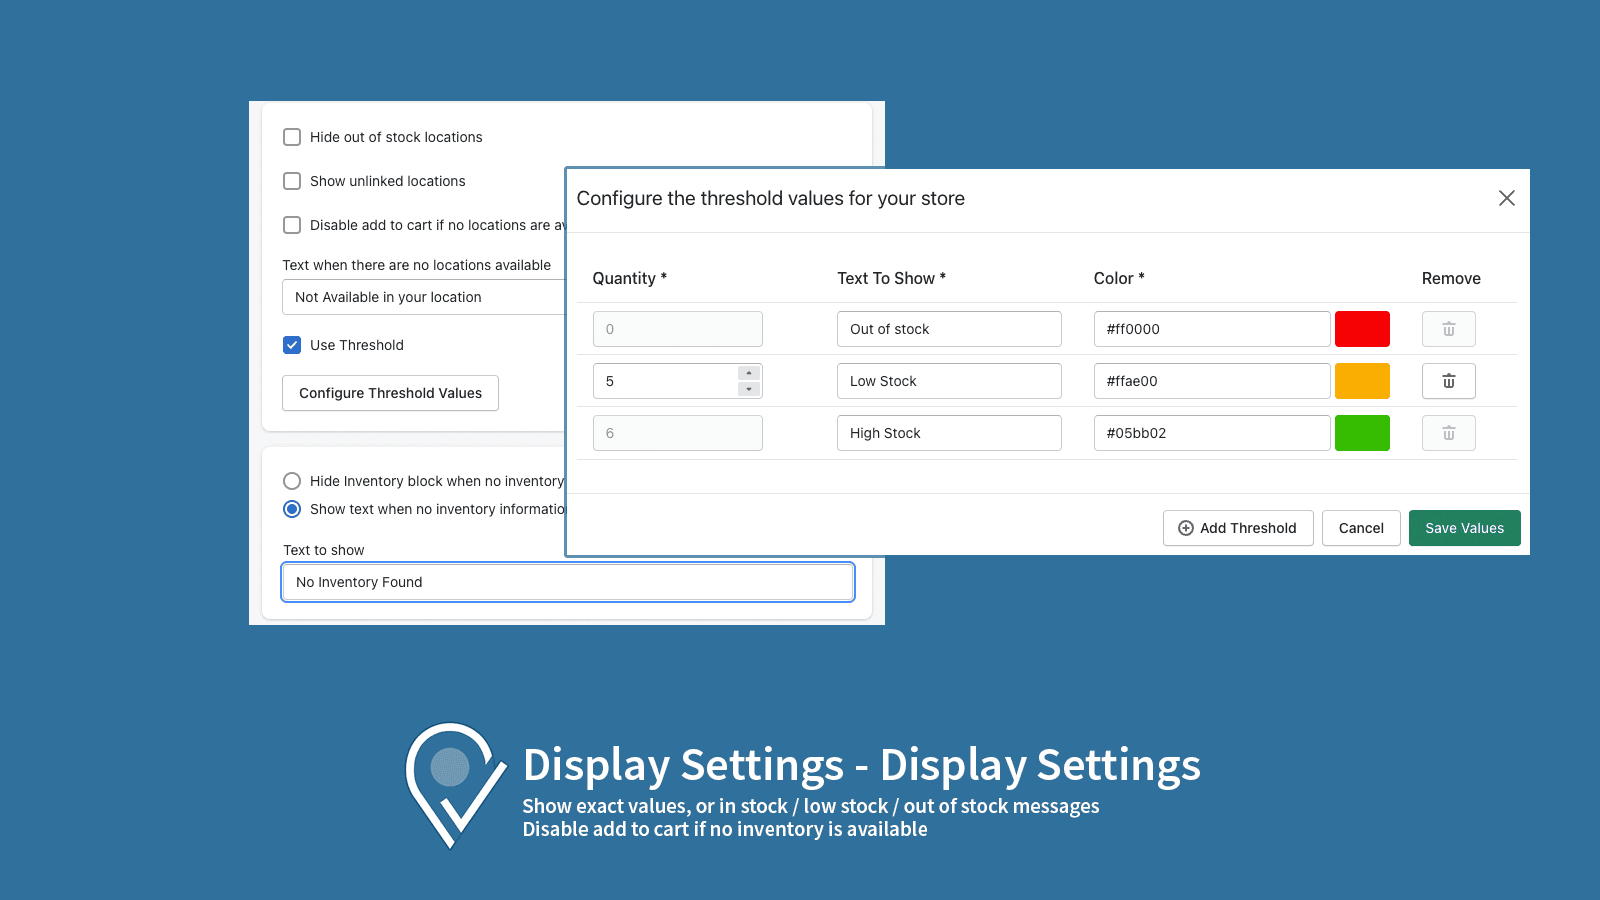Uncheck the Use Threshold checkbox
This screenshot has width=1600, height=900.
292,345
